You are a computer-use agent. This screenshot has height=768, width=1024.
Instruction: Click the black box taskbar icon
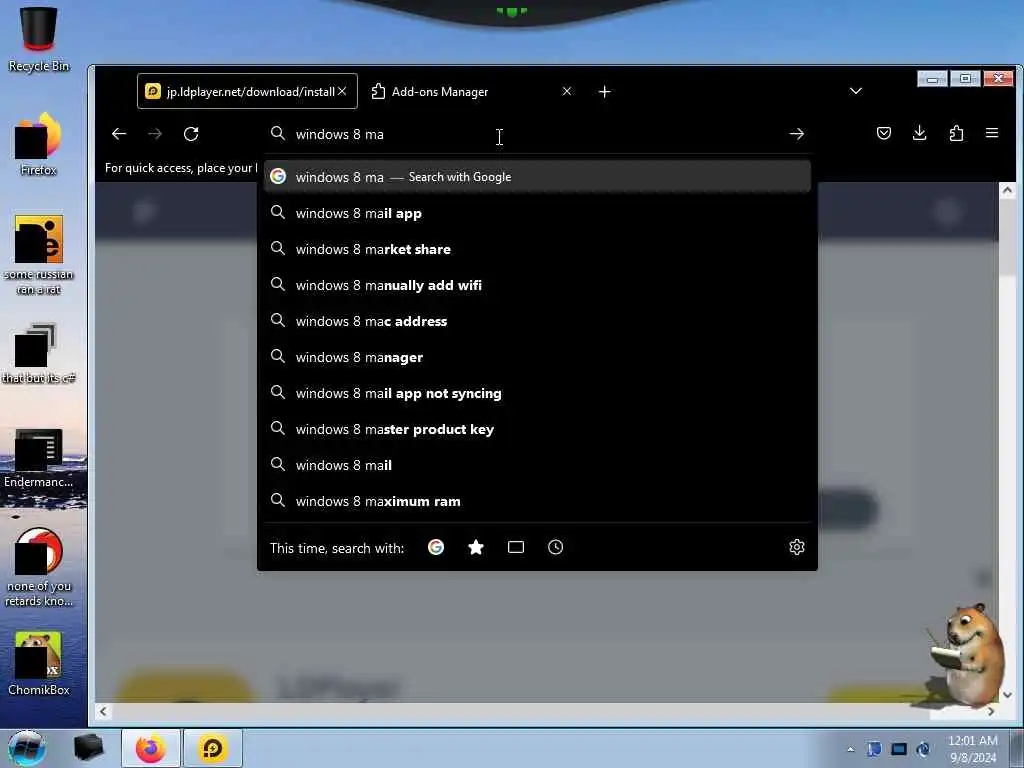[x=88, y=748]
